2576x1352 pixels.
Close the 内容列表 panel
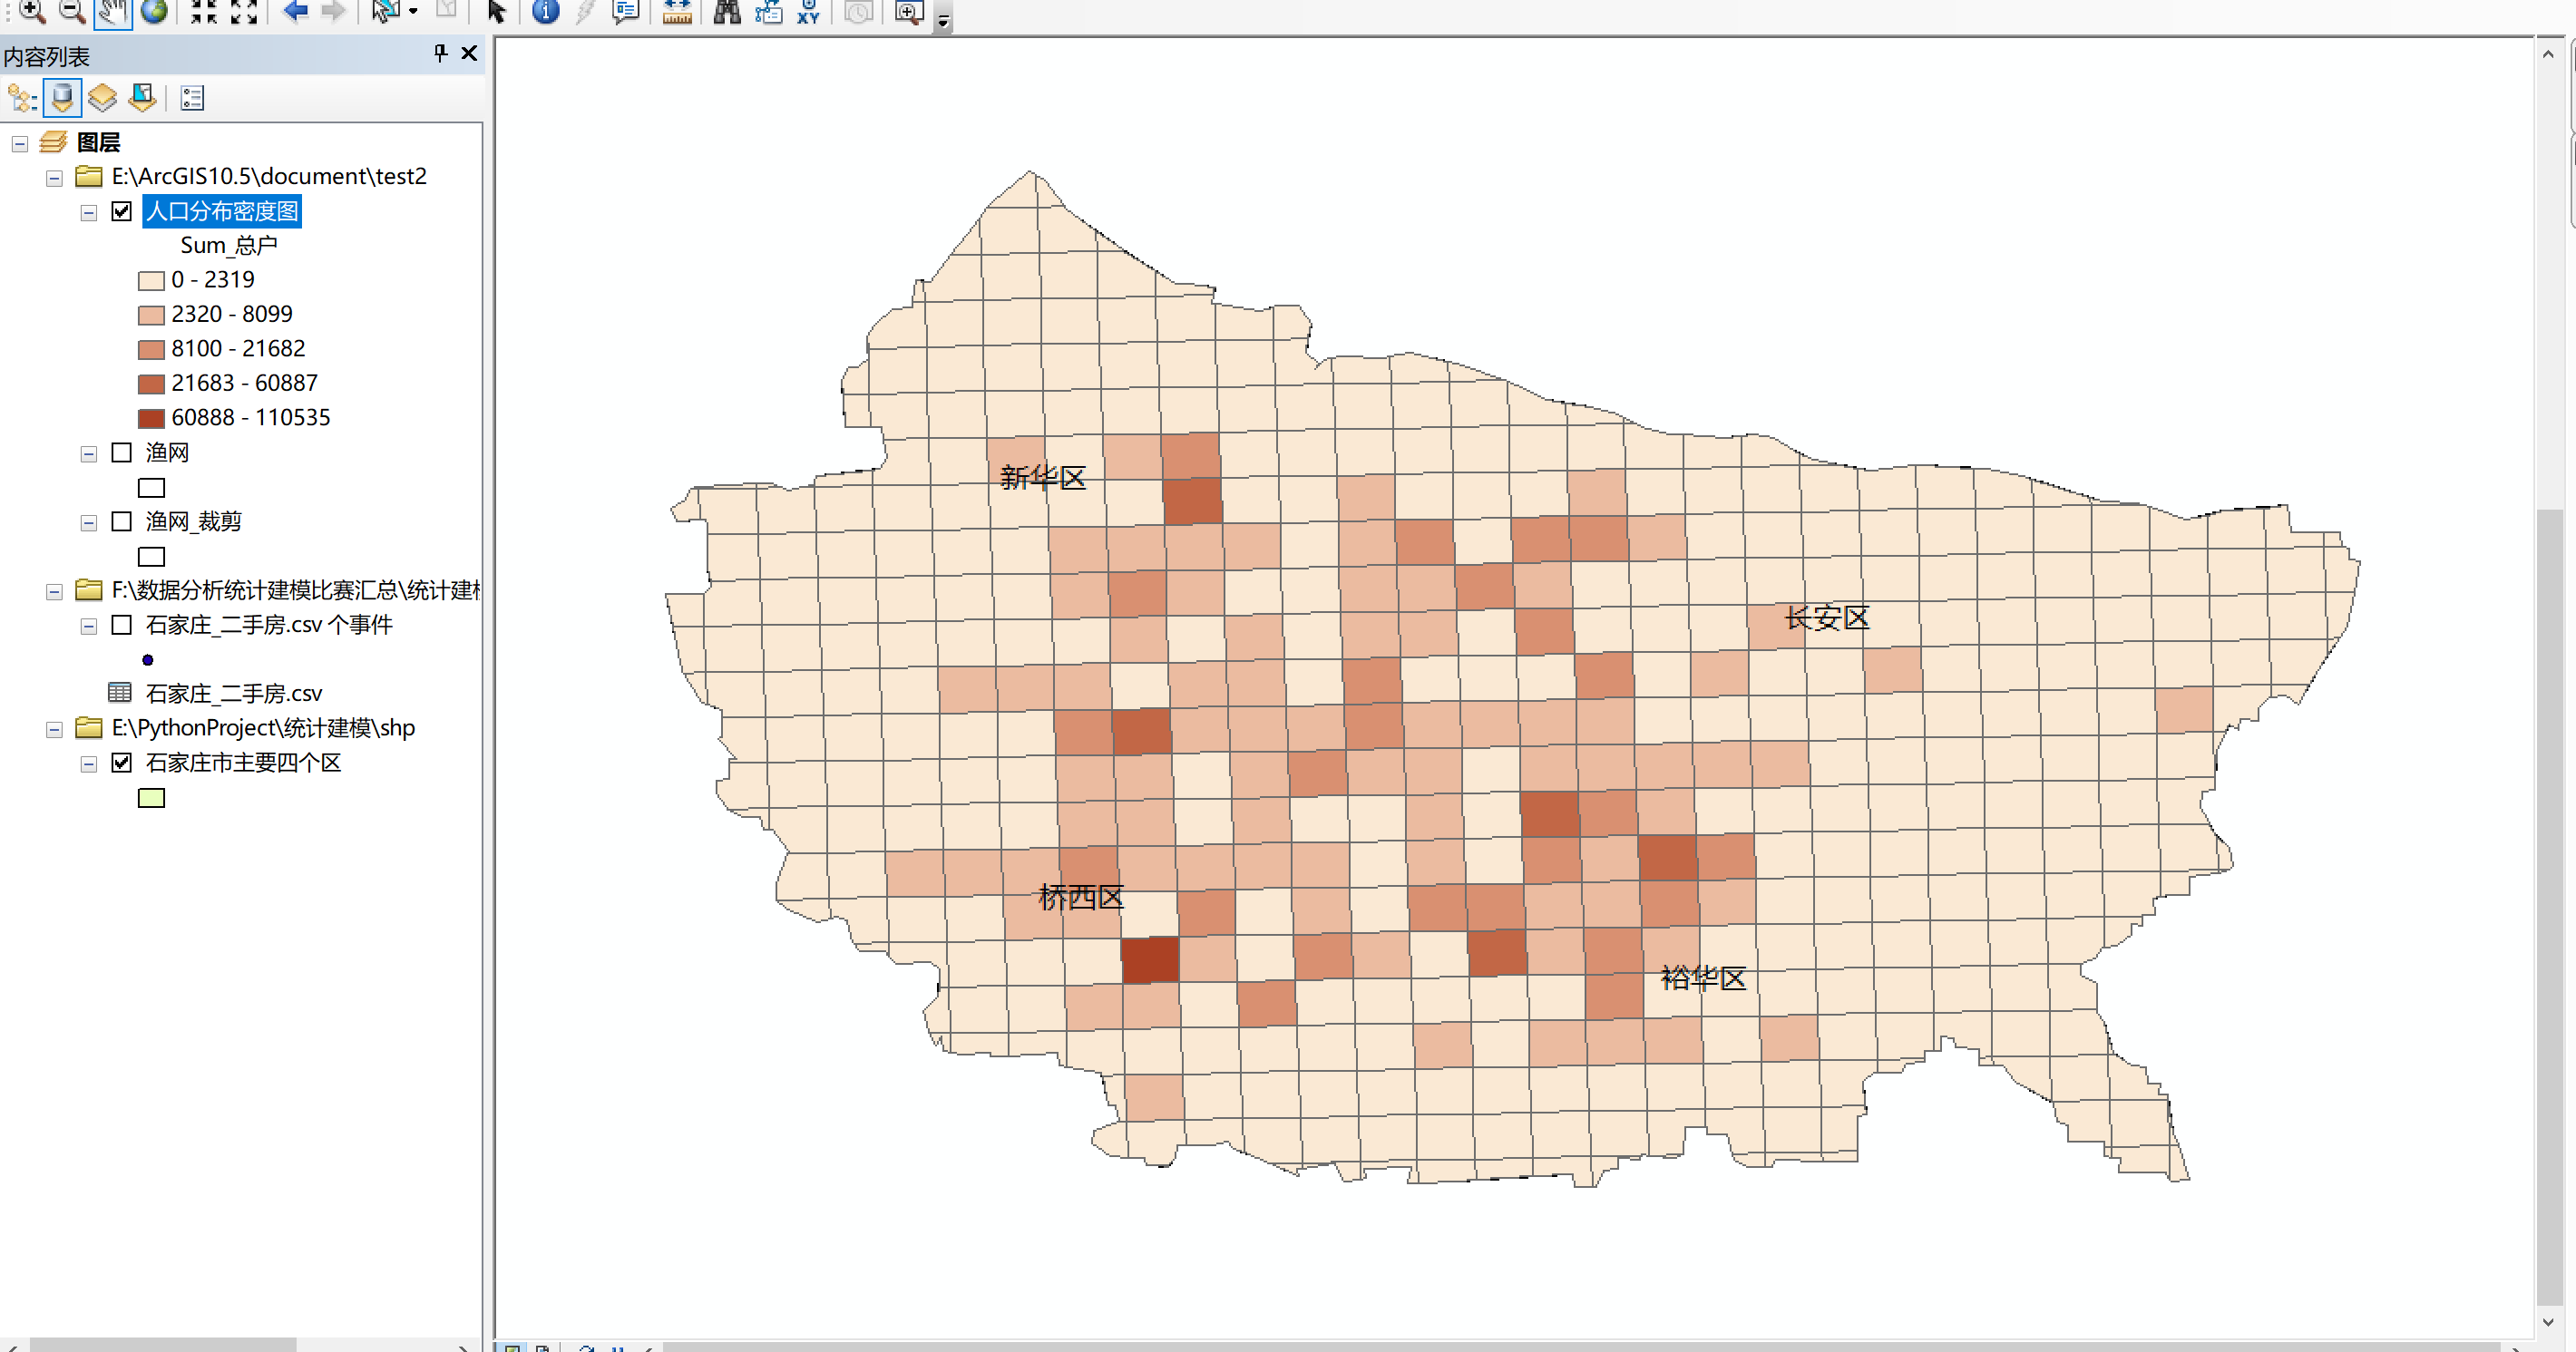click(469, 53)
